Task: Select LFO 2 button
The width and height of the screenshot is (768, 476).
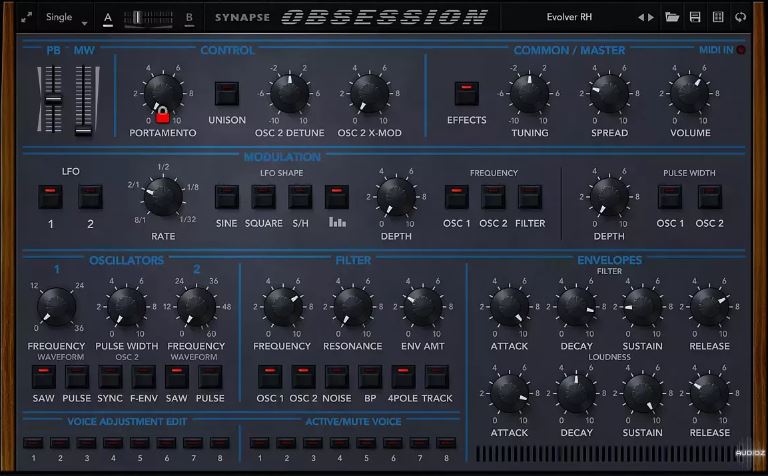Action: coord(91,196)
